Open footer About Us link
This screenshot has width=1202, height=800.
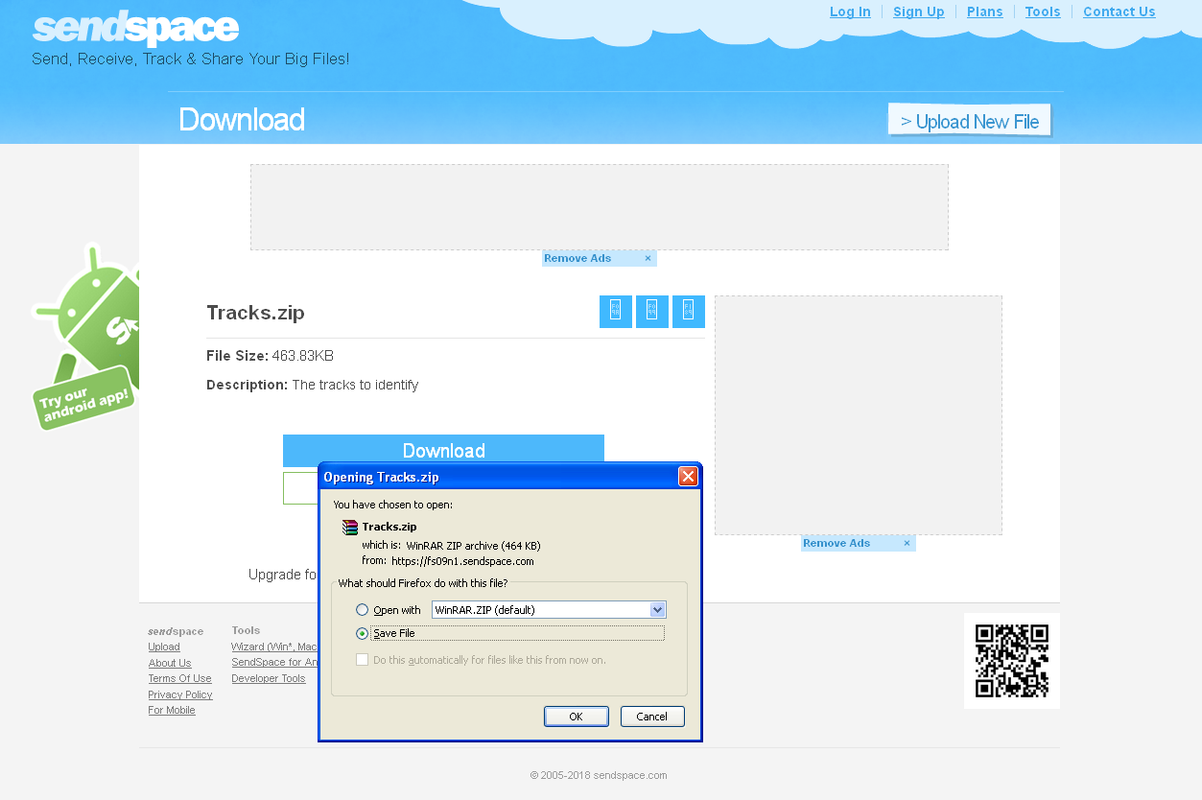click(169, 663)
